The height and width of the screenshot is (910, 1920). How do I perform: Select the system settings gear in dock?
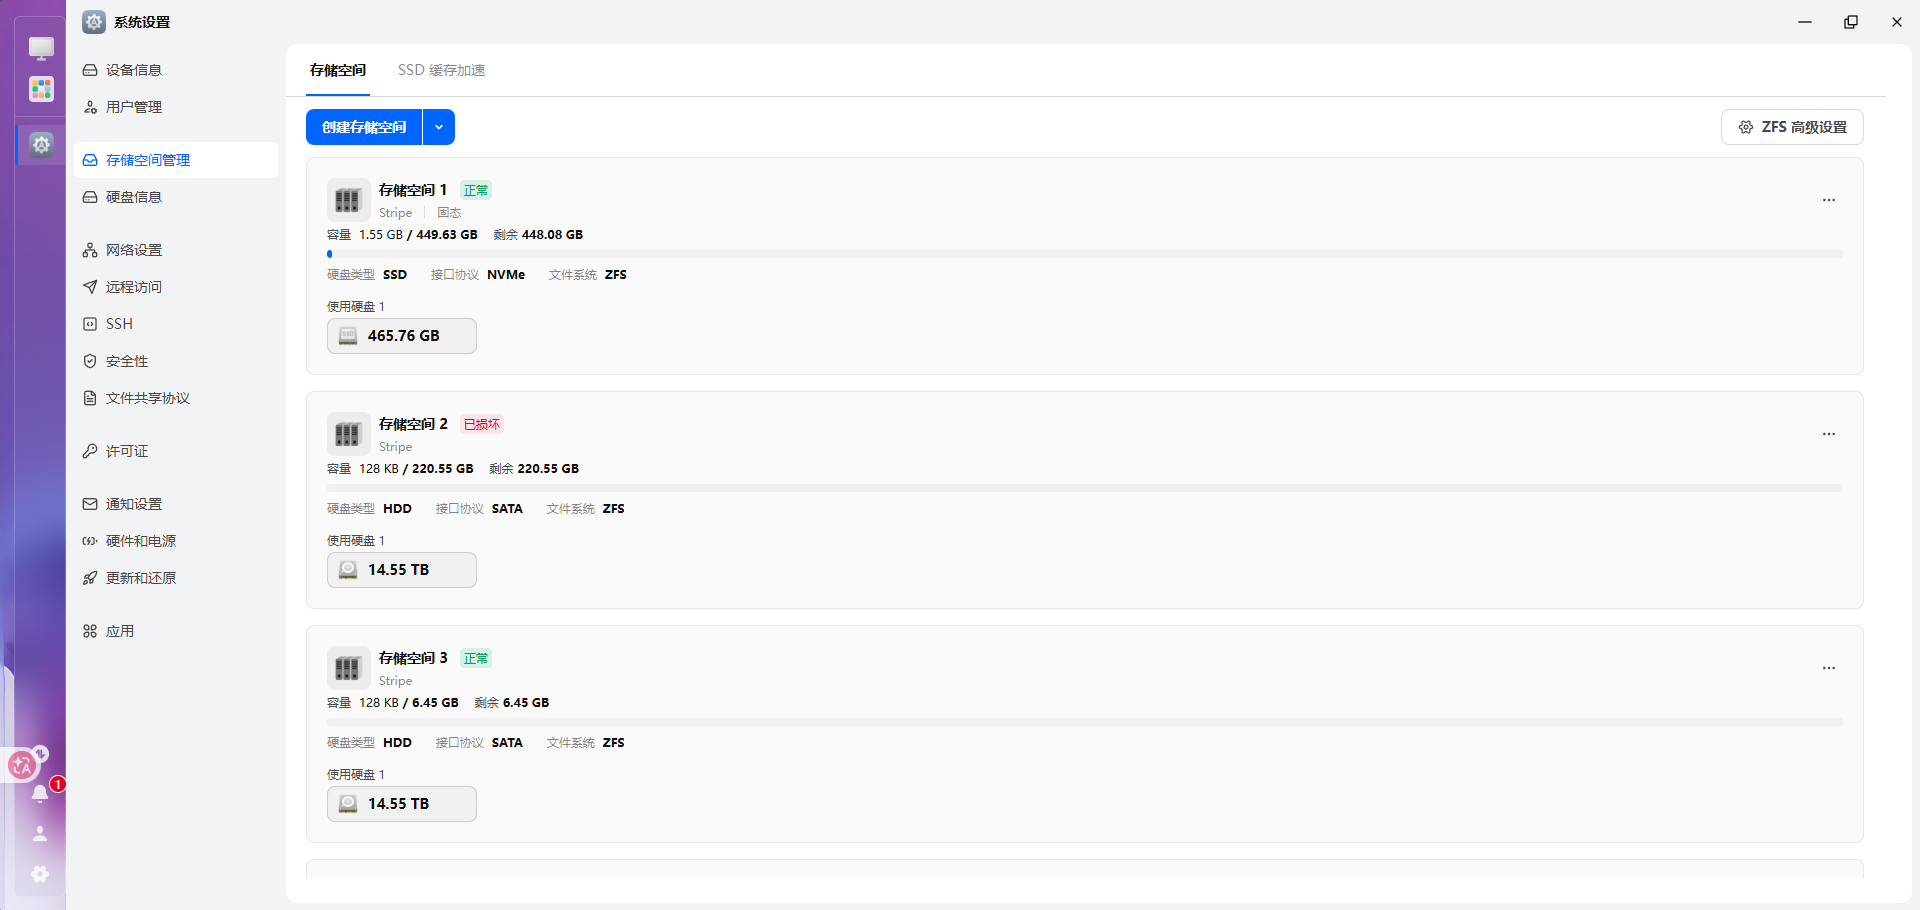[41, 144]
